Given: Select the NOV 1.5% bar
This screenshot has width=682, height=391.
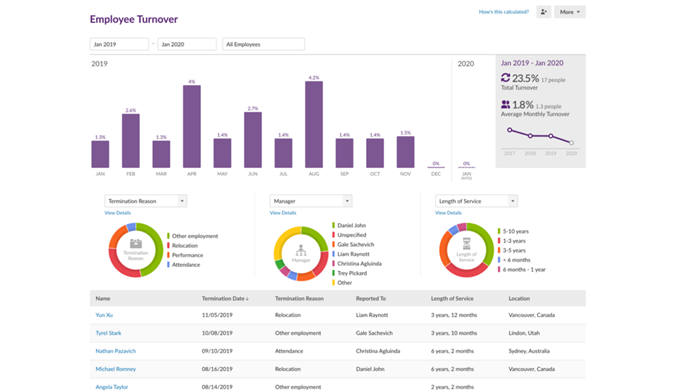Looking at the screenshot, I should click(405, 152).
